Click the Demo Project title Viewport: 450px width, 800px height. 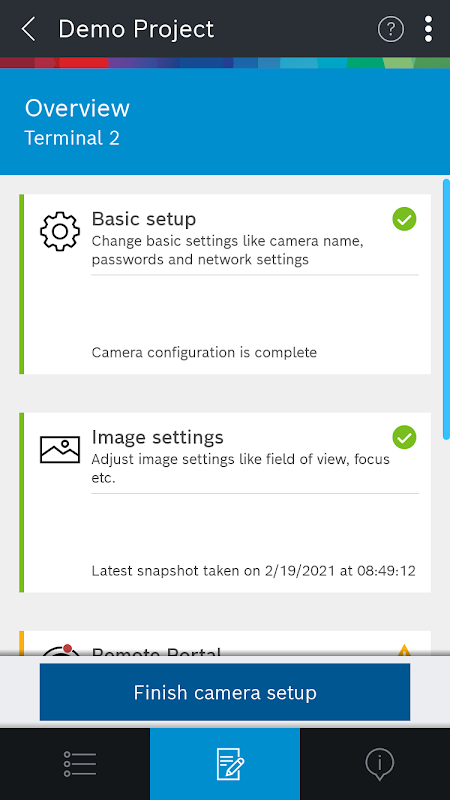click(136, 29)
